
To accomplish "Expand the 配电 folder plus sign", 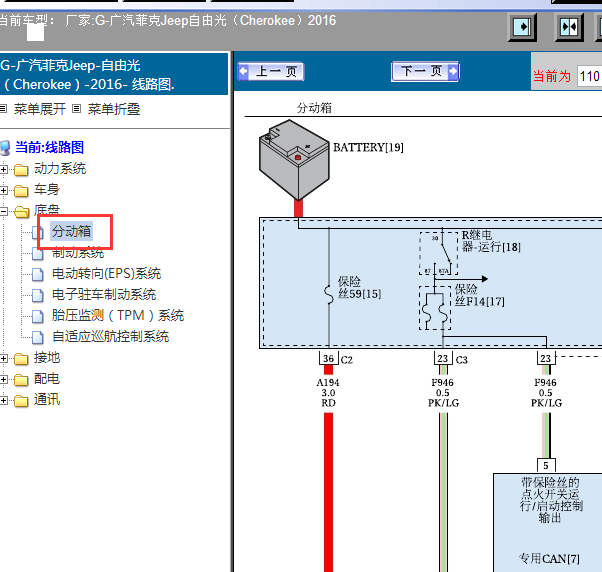I will (3, 379).
